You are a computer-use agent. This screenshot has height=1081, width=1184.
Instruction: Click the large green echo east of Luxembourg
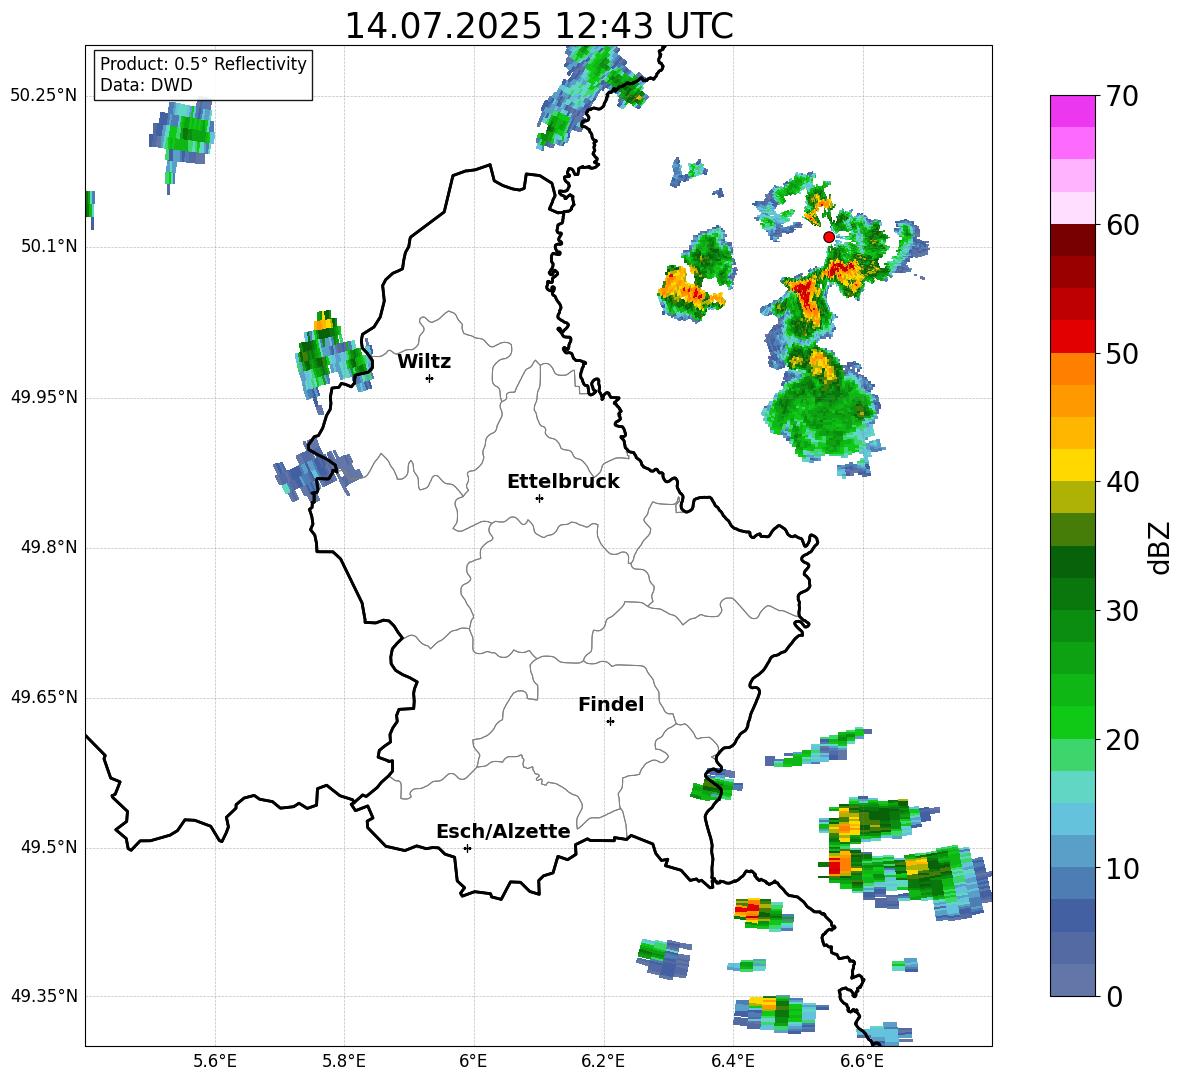click(x=823, y=411)
